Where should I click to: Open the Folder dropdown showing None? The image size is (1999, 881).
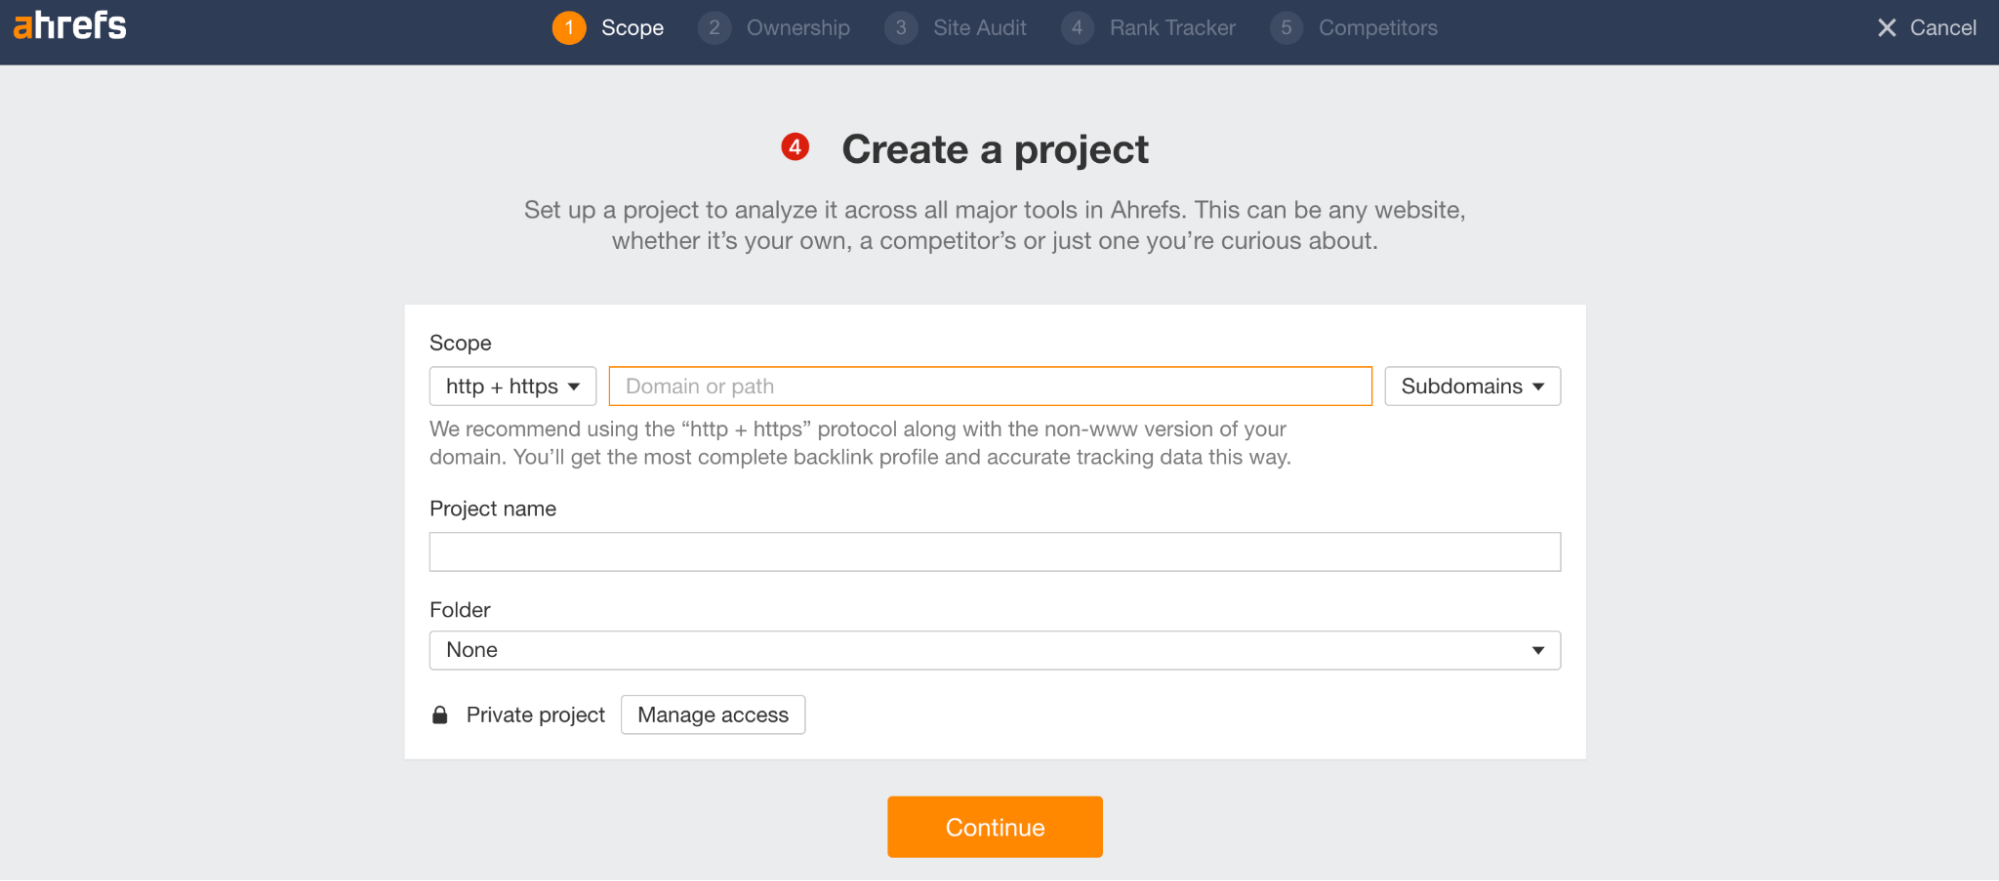pos(994,650)
